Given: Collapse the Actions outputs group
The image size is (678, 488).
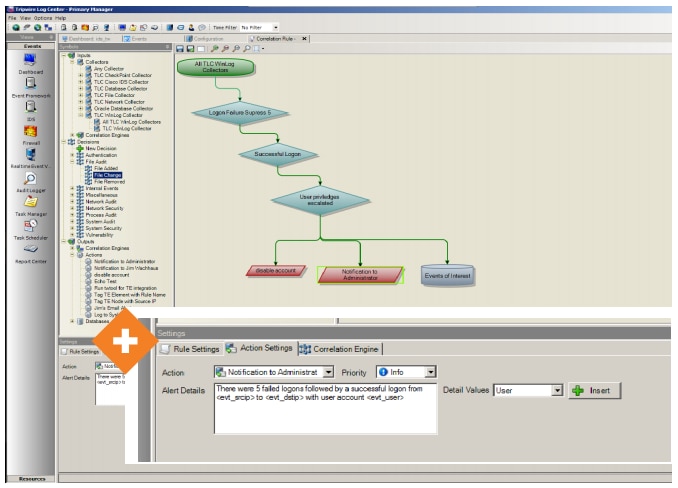Looking at the screenshot, I should pyautogui.click(x=72, y=255).
